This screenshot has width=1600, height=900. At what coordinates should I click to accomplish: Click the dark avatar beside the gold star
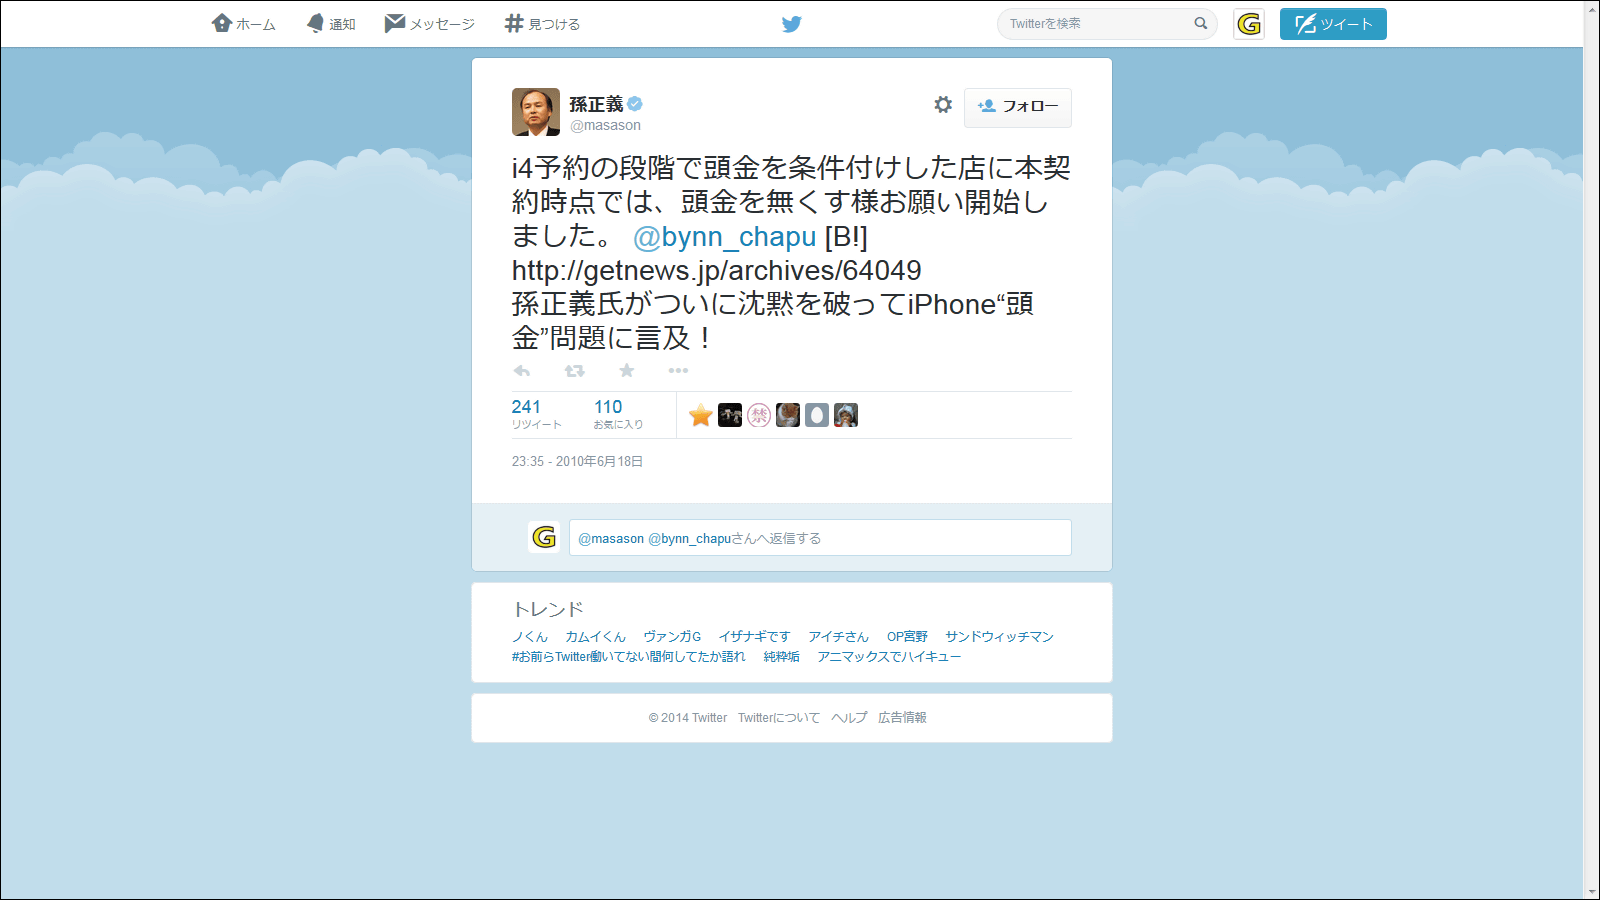click(730, 415)
